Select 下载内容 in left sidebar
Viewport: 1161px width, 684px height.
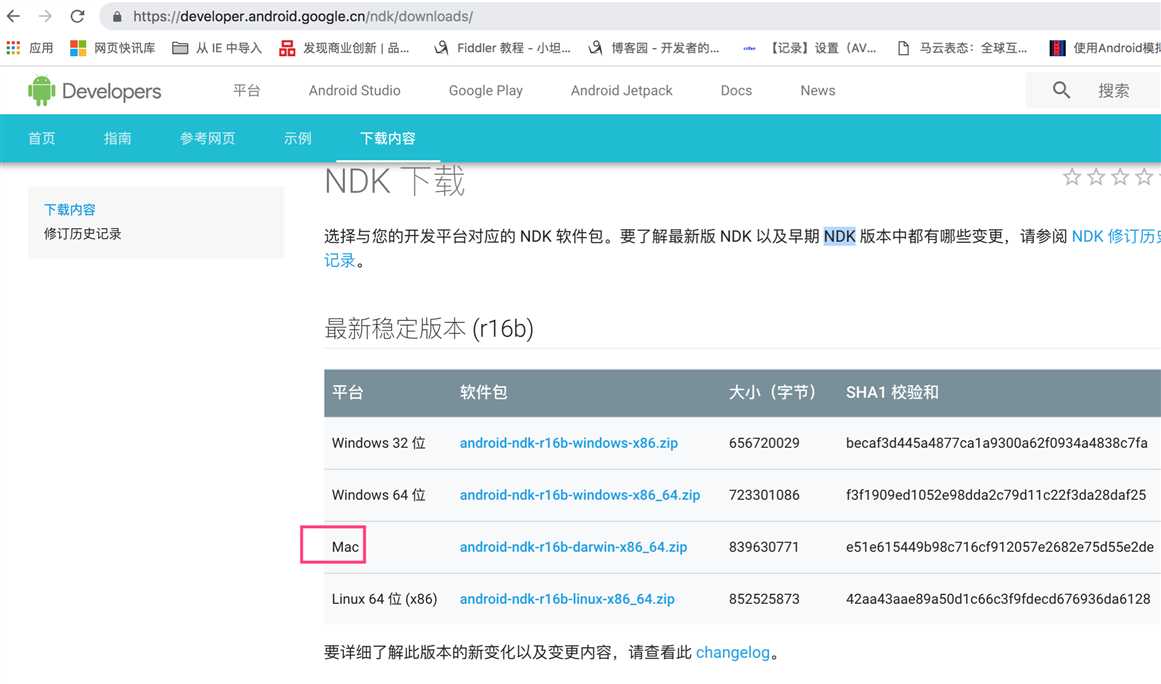70,209
